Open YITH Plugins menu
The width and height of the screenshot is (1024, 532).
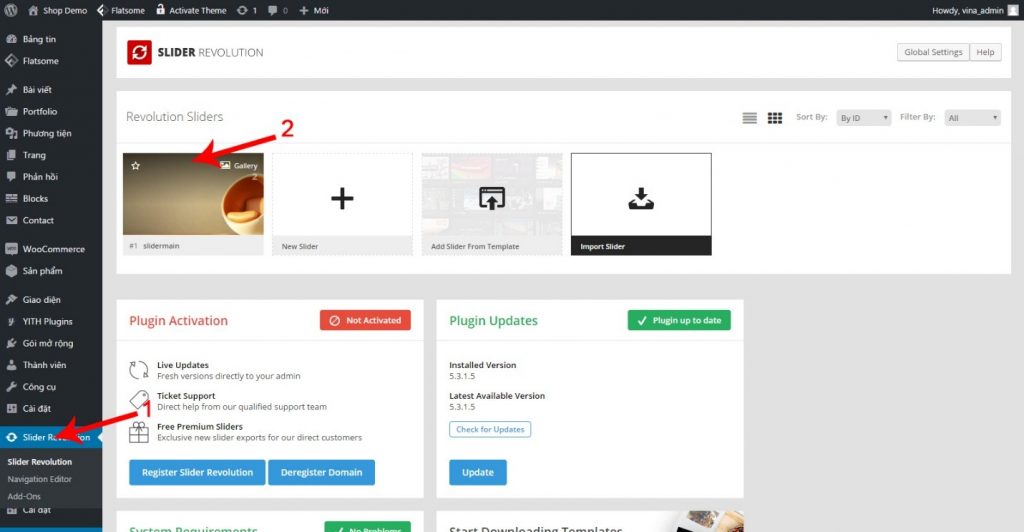tap(47, 322)
